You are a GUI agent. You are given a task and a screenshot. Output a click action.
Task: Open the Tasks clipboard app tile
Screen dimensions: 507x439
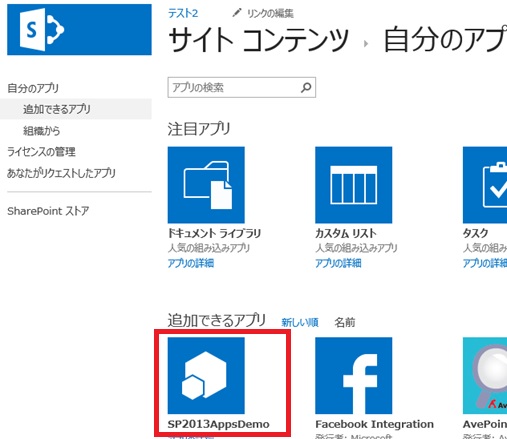(x=485, y=185)
